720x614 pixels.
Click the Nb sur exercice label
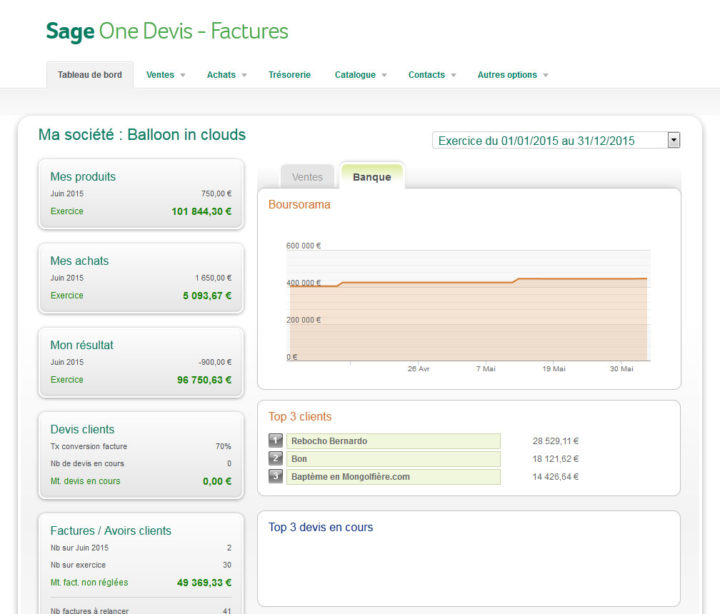pos(78,565)
